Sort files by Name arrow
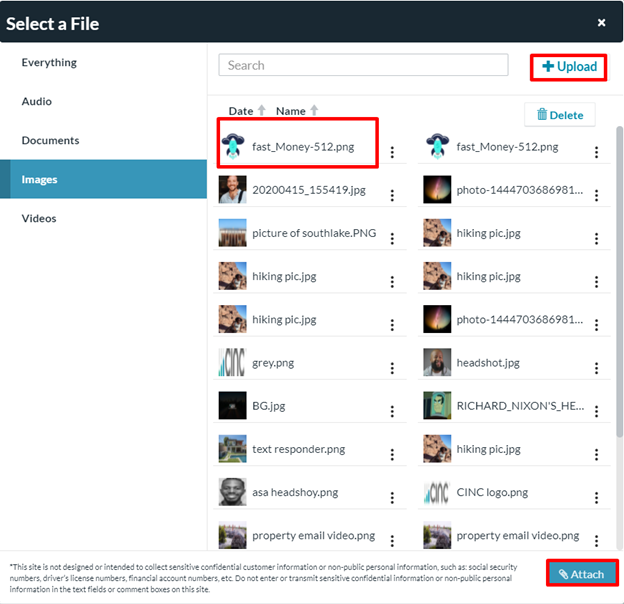This screenshot has width=624, height=604. coord(314,110)
